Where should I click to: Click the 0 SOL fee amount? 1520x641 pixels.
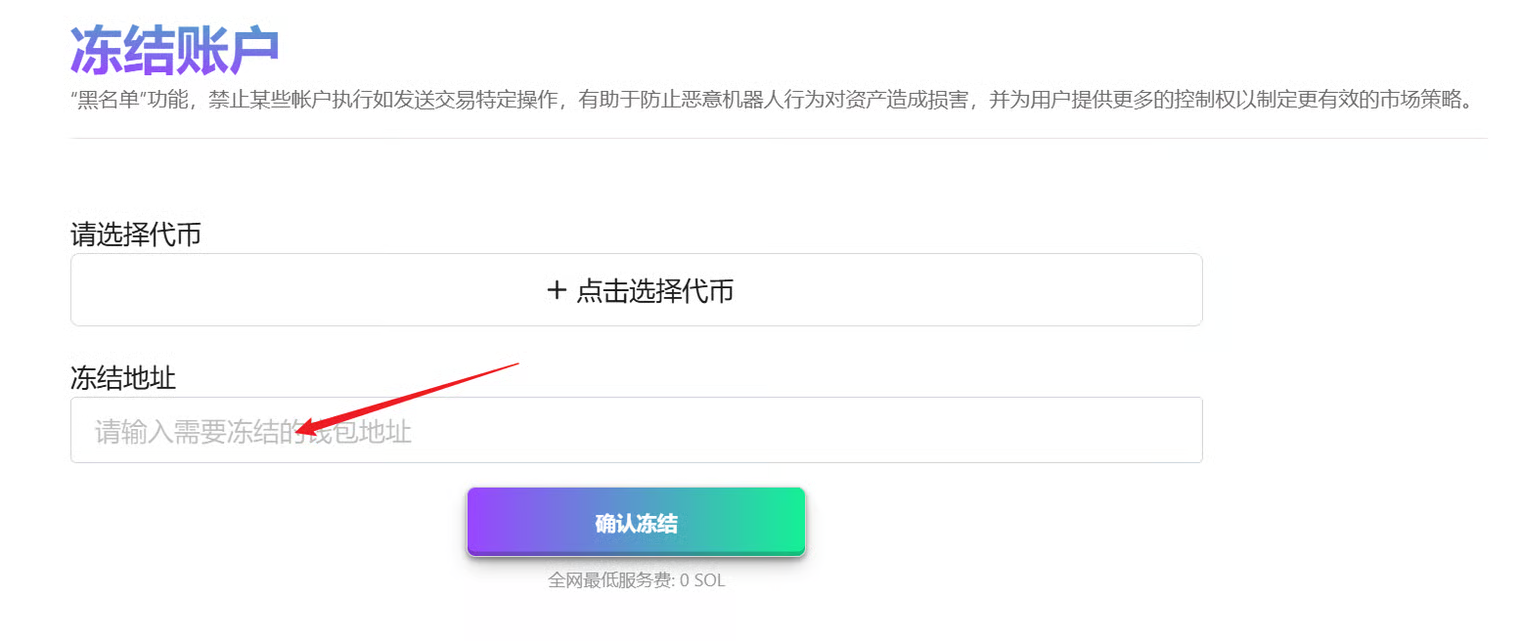pos(702,580)
